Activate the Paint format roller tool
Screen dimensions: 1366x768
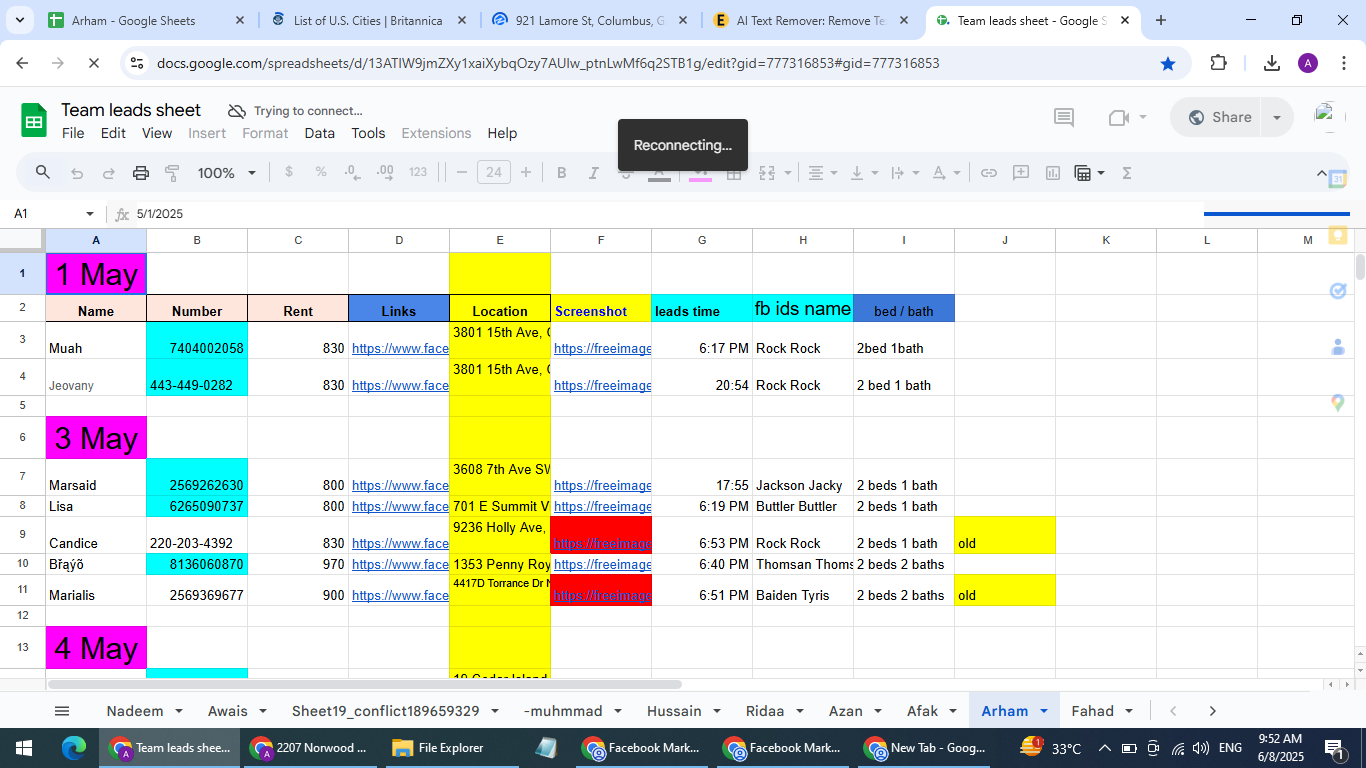[172, 173]
